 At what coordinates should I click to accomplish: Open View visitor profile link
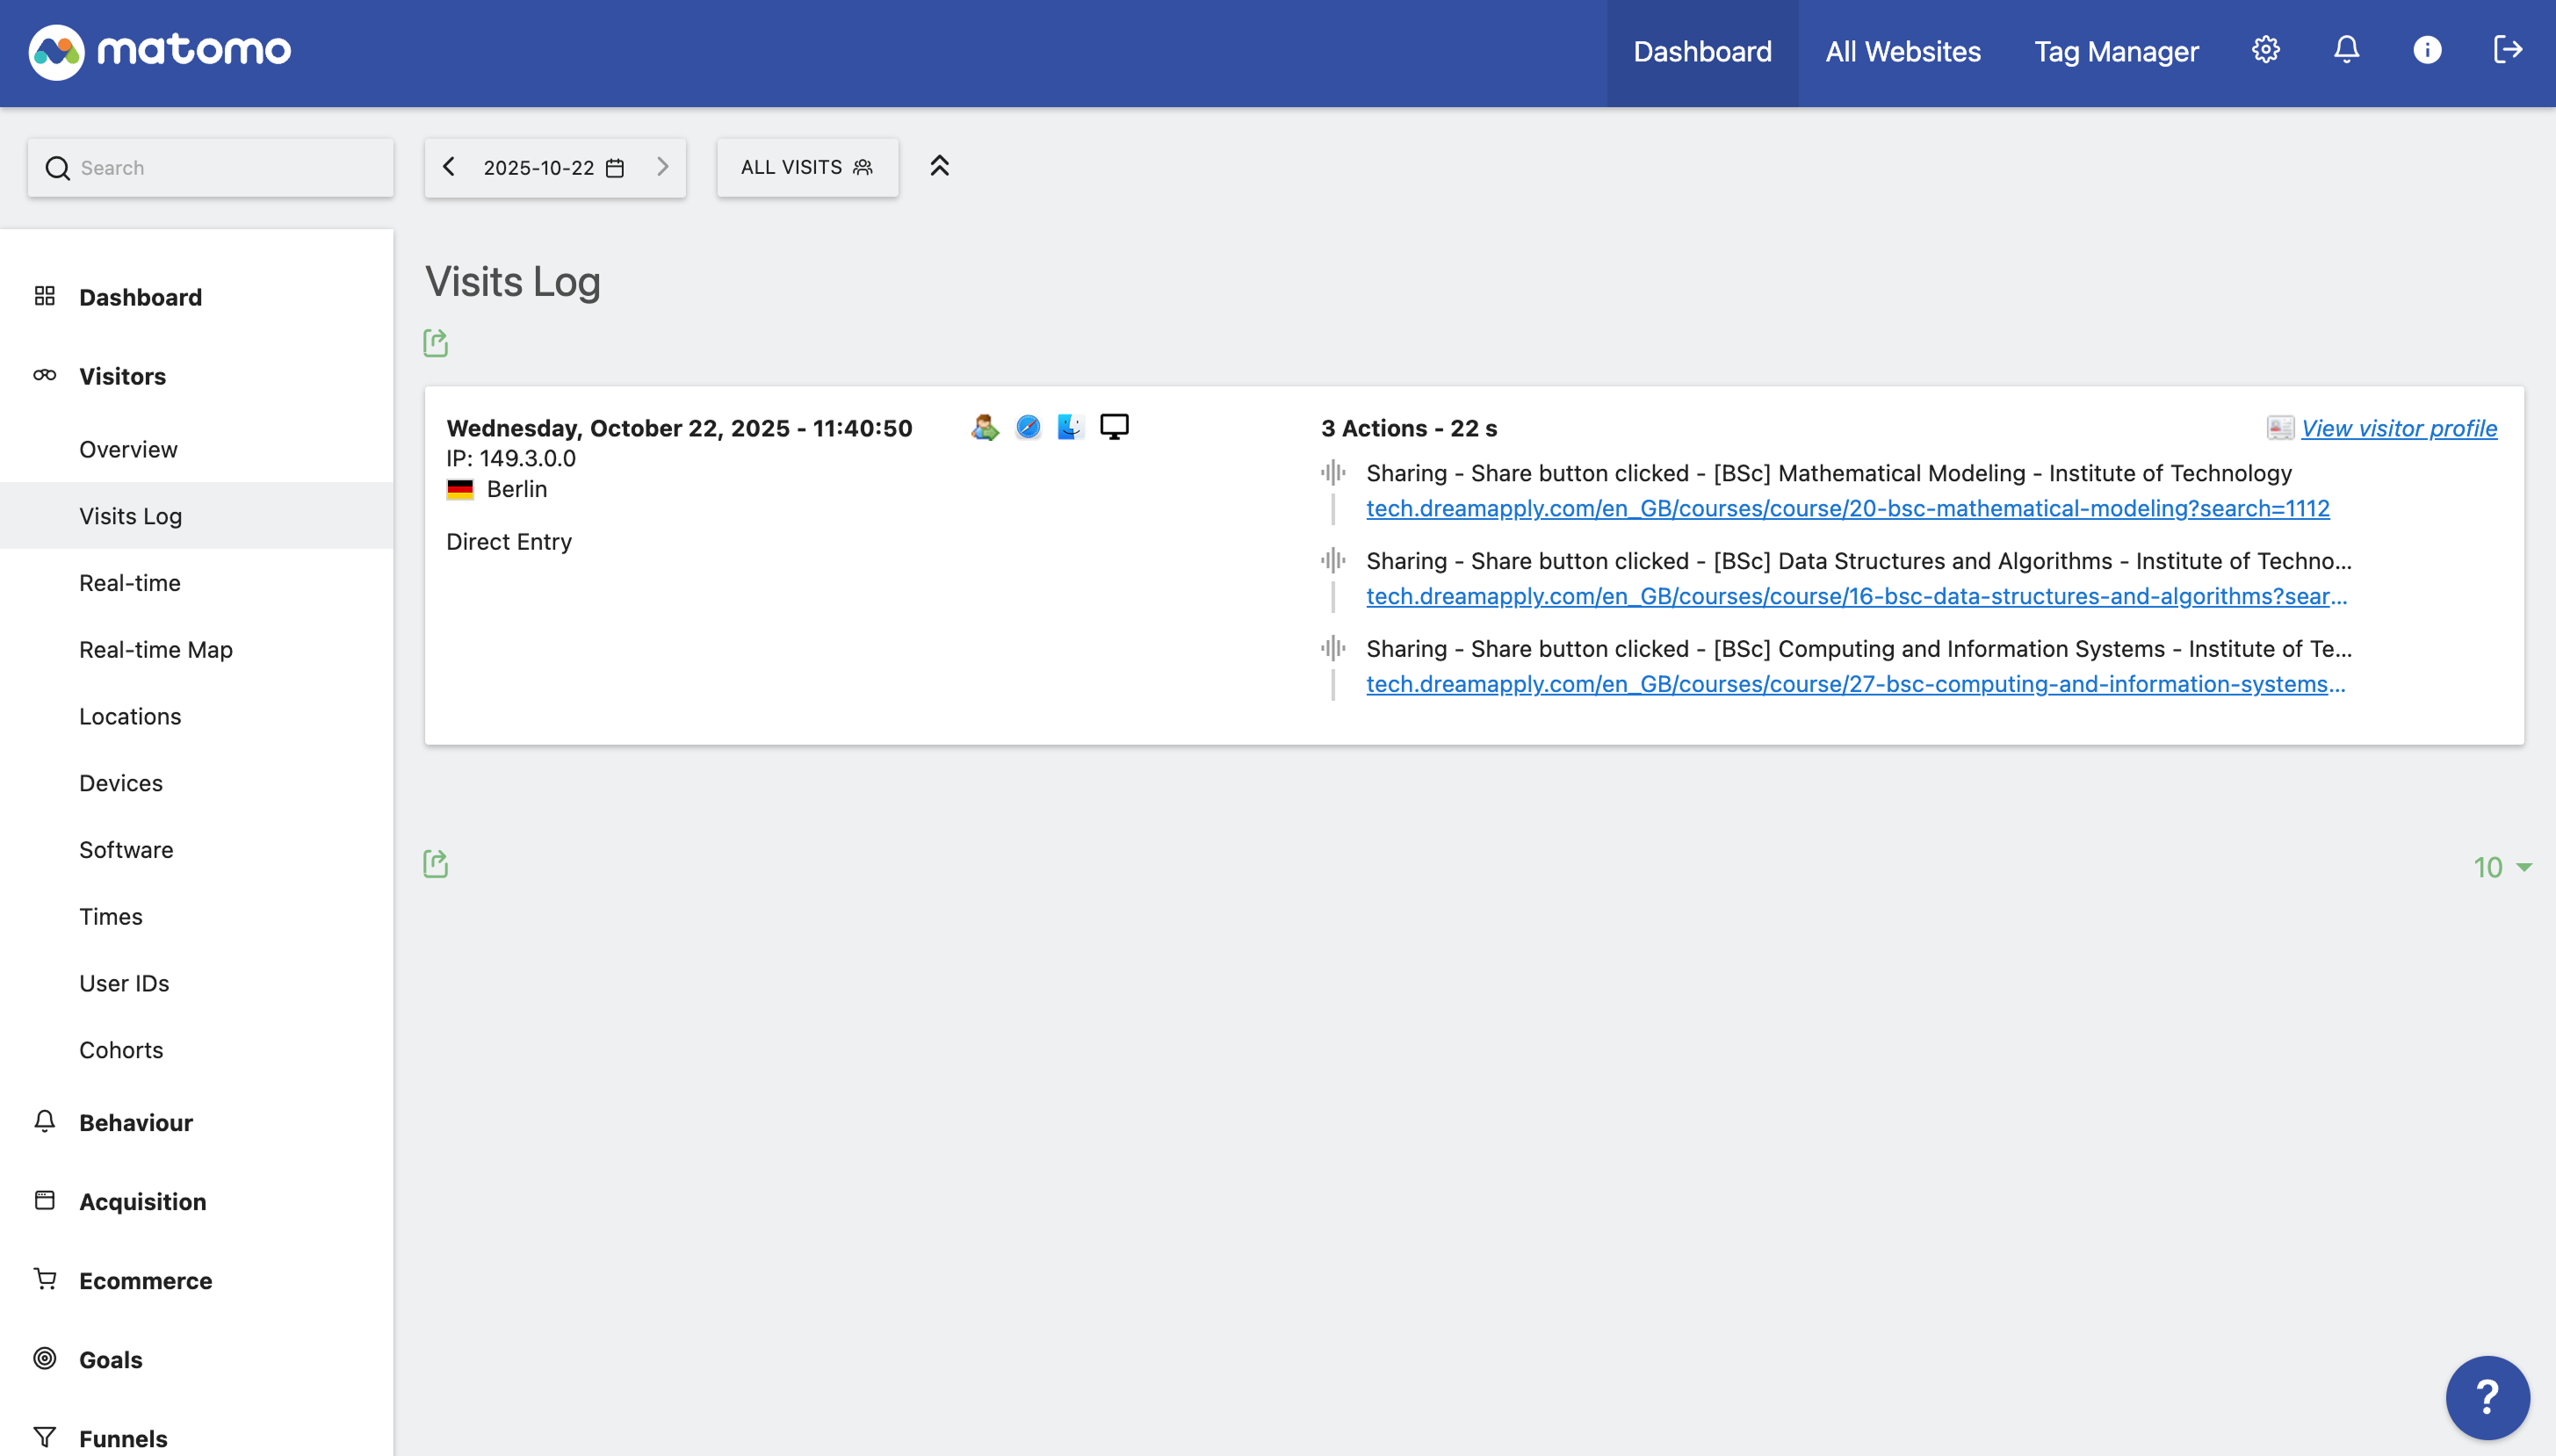pos(2398,428)
